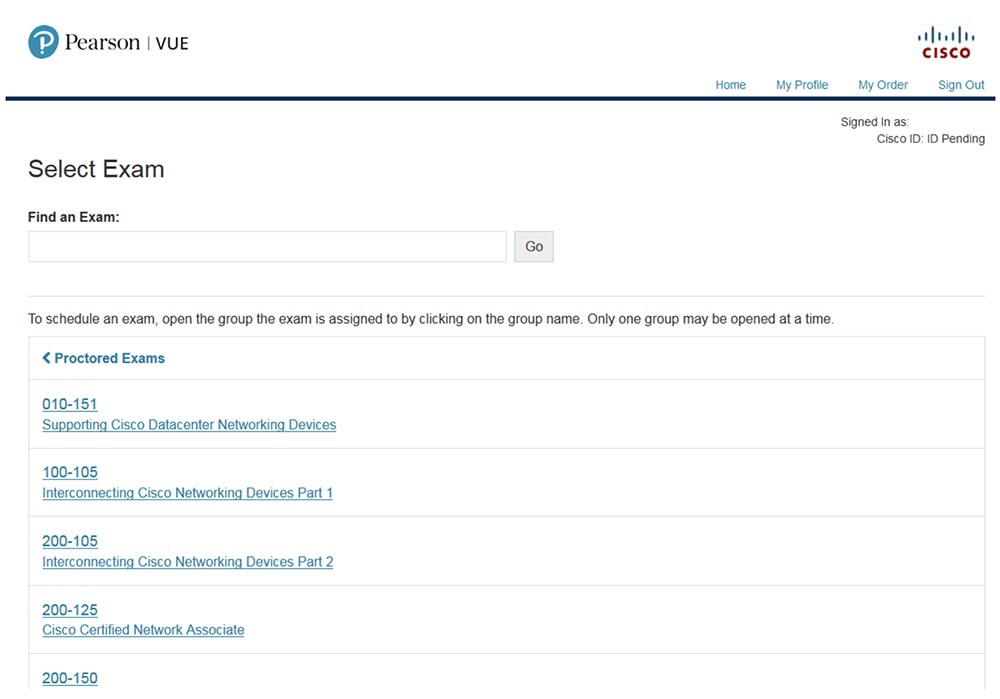This screenshot has height=699, width=1000.
Task: Select exam code 200-150
Action: pyautogui.click(x=70, y=678)
